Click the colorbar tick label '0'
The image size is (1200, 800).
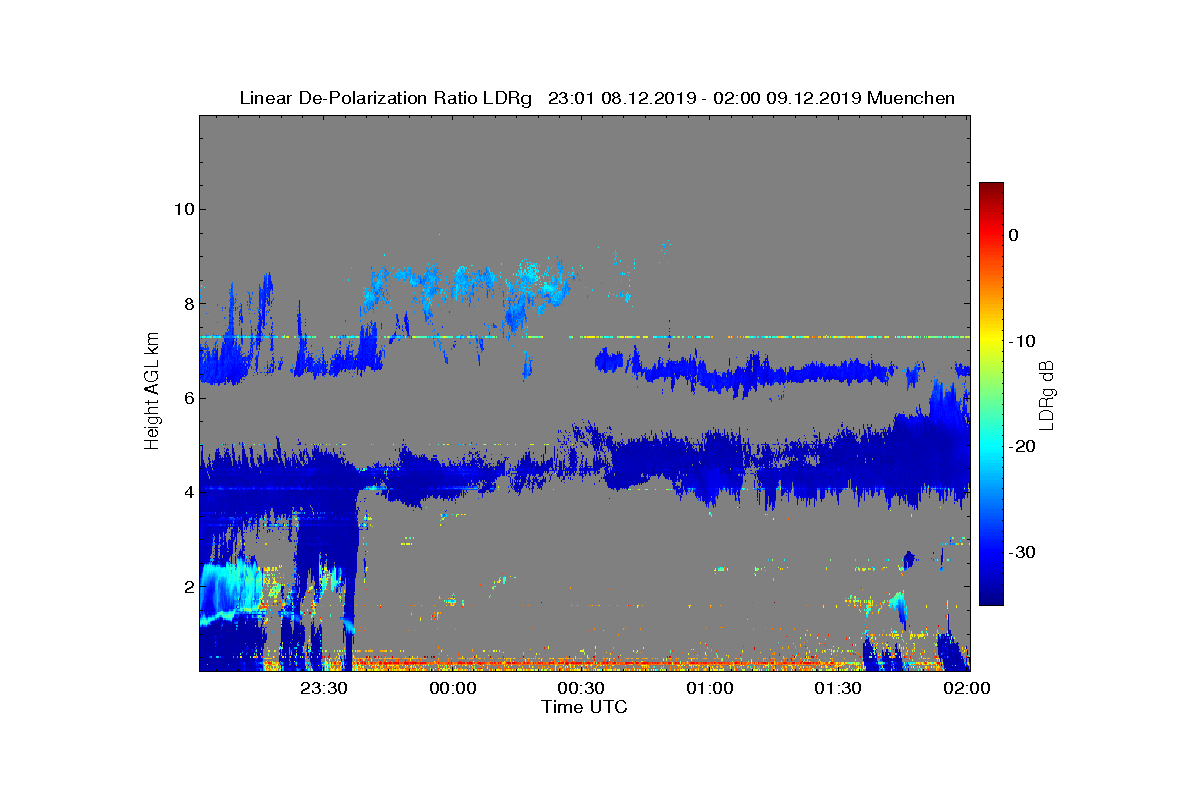[1013, 235]
